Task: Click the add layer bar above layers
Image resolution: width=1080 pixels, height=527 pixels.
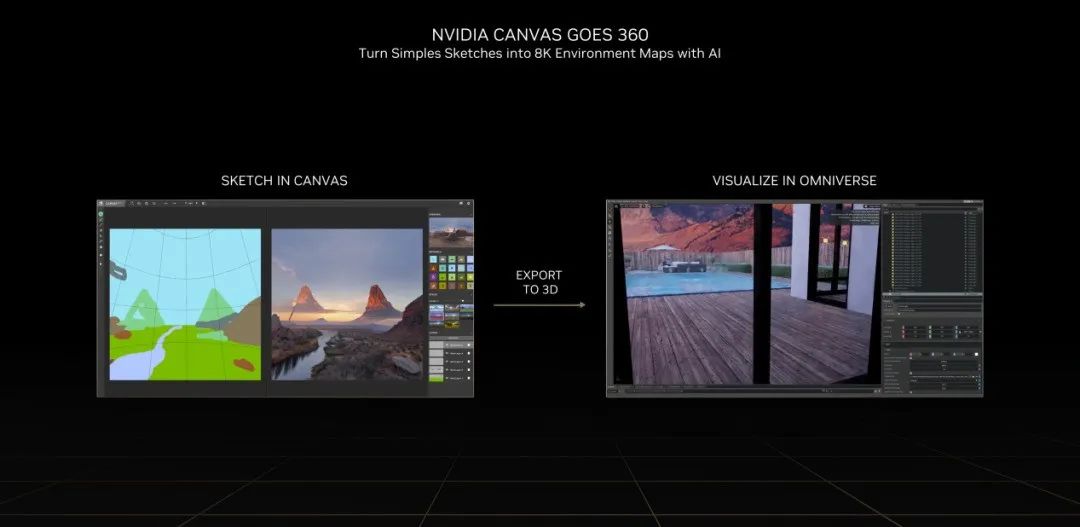Action: point(451,338)
